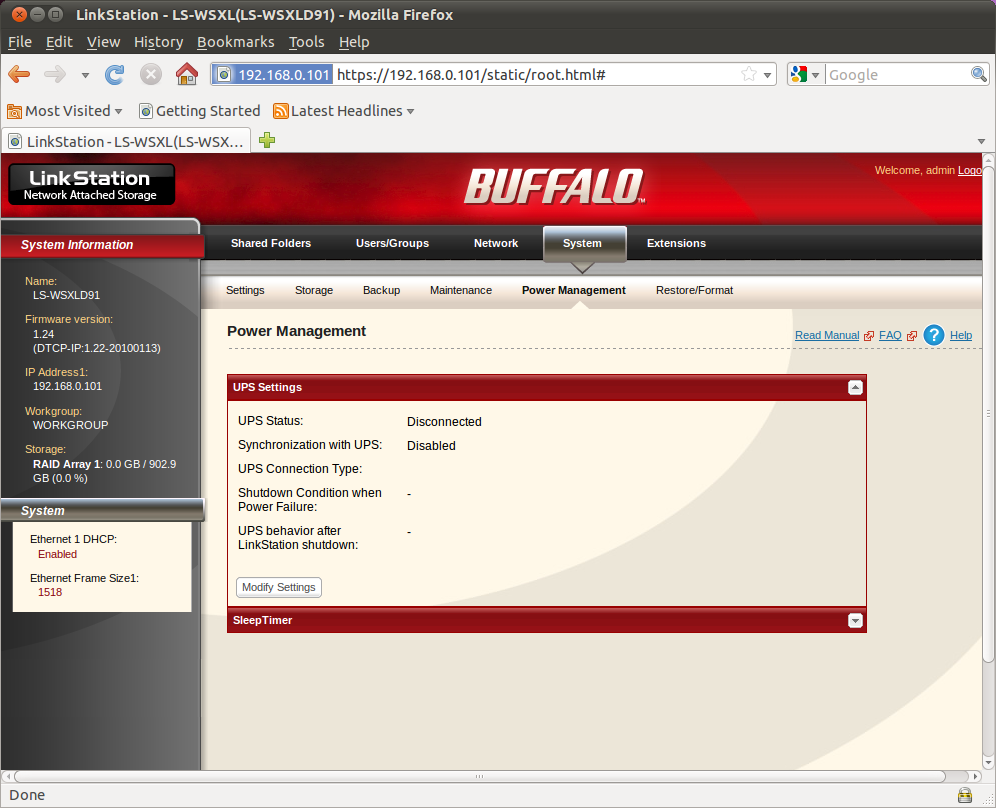Click the Enabled value under Ethernet 1 DHCP
996x808 pixels.
[57, 555]
